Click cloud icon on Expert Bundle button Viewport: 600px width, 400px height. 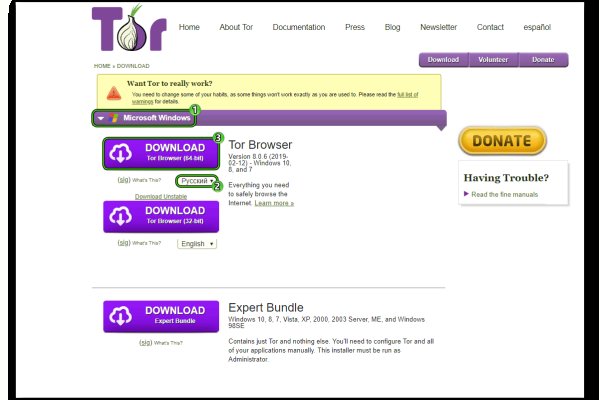121,316
